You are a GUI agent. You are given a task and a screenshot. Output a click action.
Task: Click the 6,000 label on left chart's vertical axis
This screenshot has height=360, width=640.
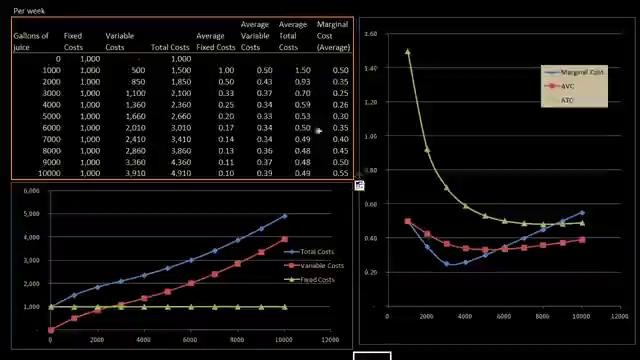coord(31,191)
